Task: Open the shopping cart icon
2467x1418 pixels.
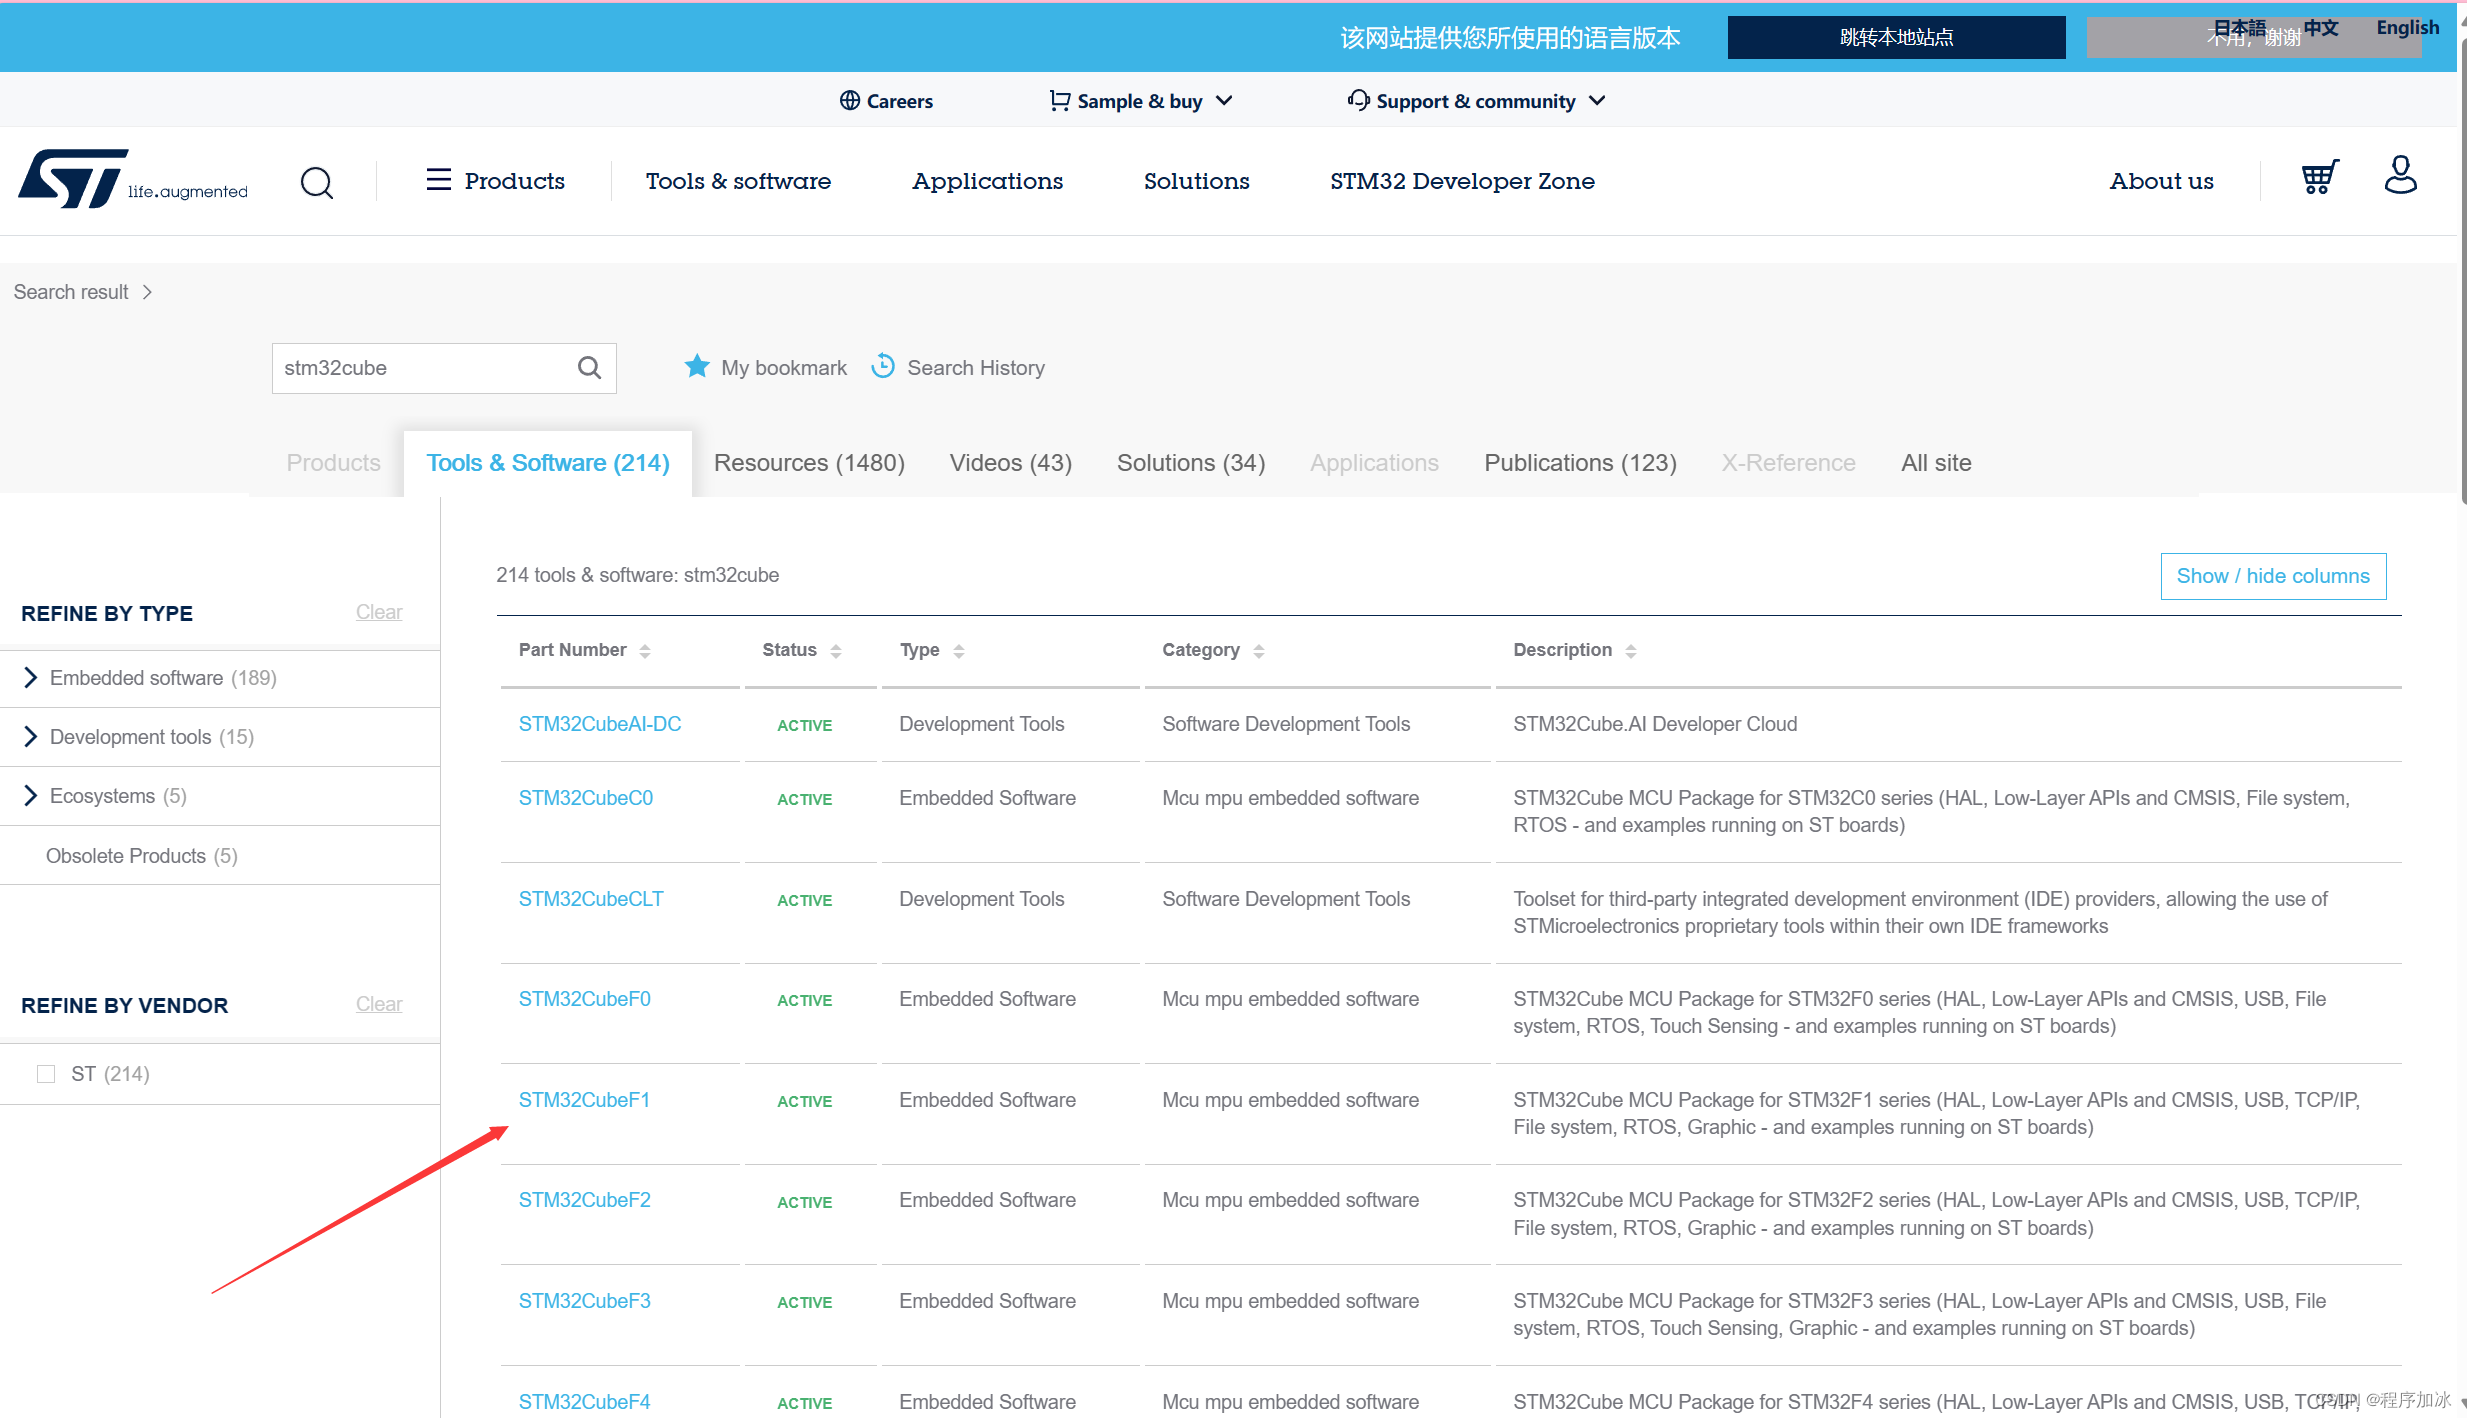Action: (2319, 178)
